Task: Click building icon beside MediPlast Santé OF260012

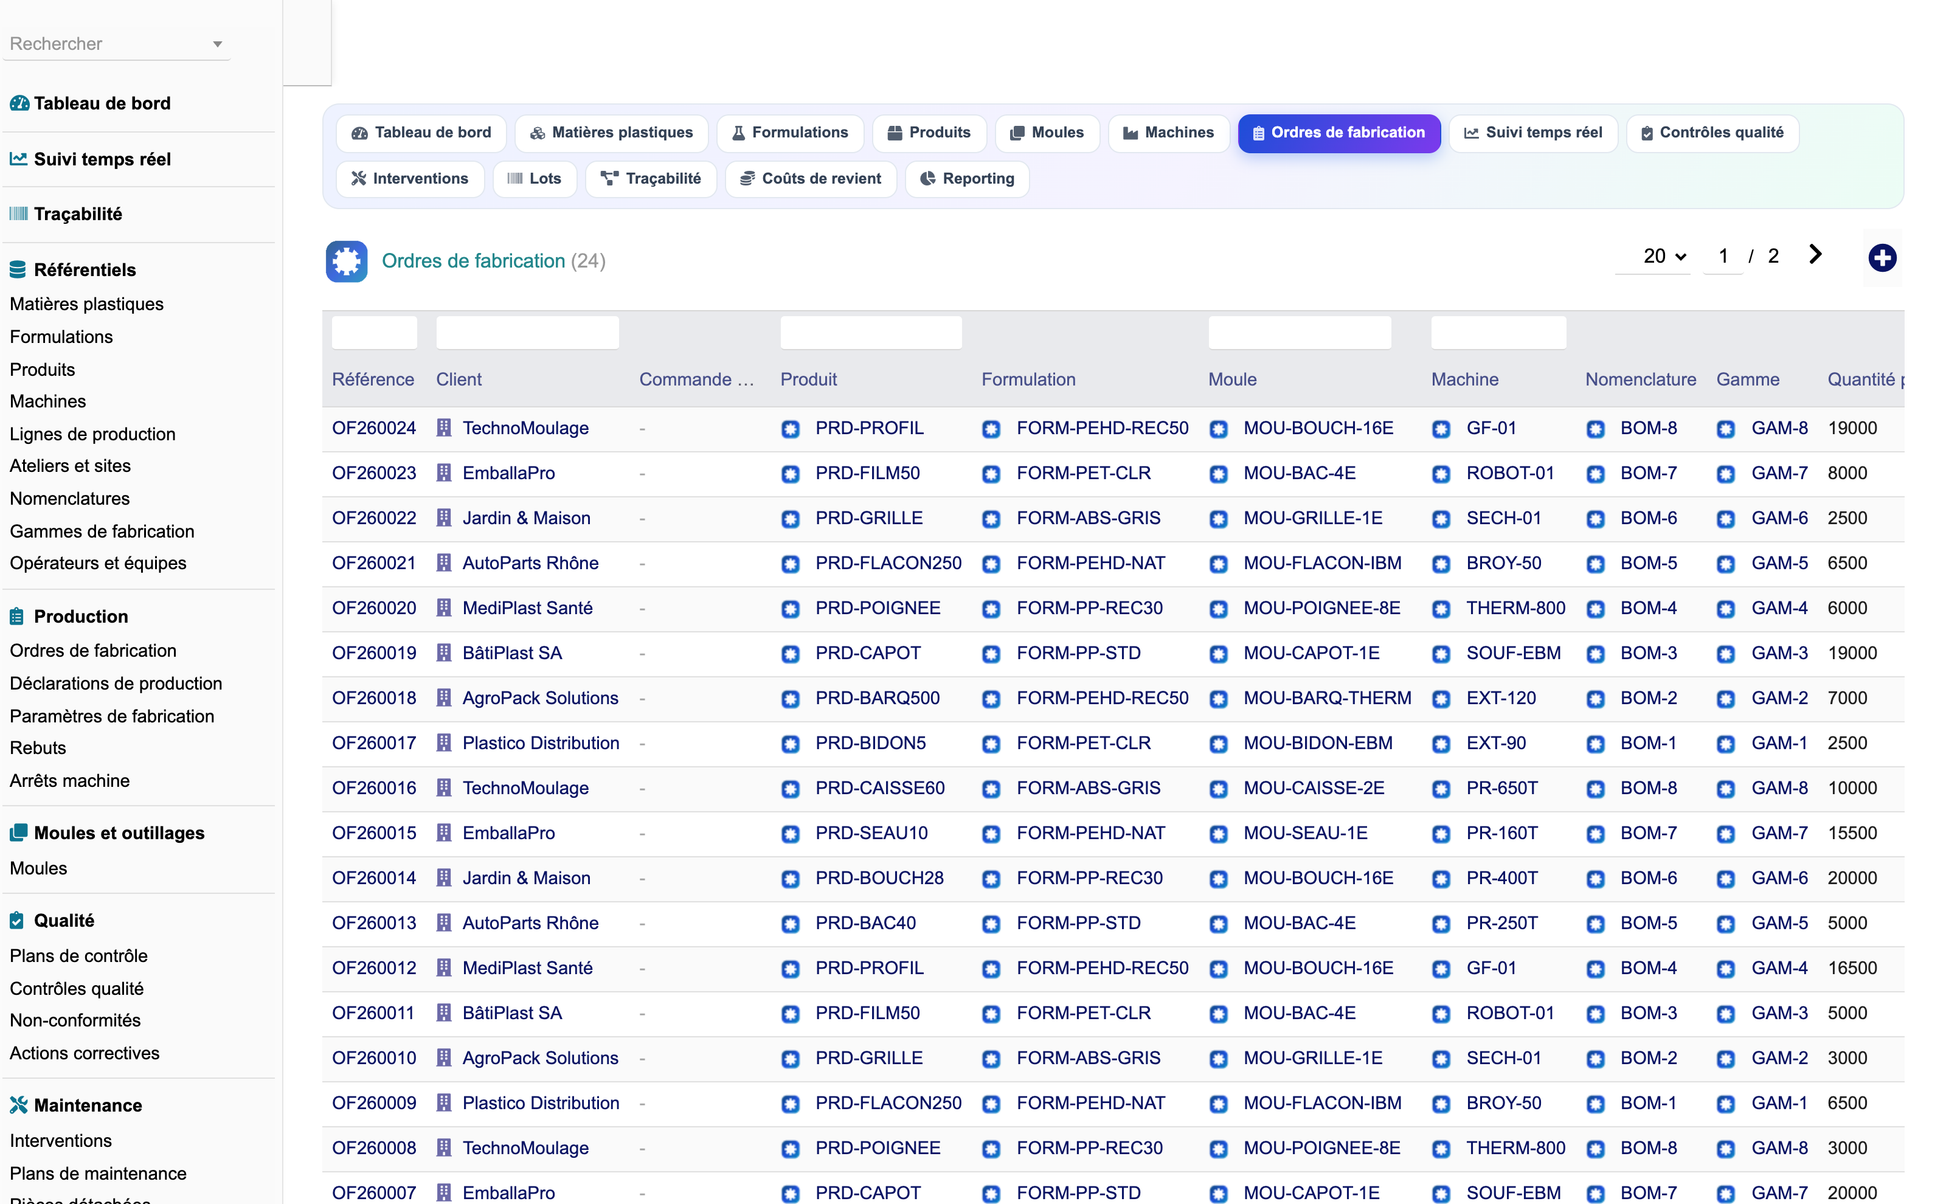Action: (444, 968)
